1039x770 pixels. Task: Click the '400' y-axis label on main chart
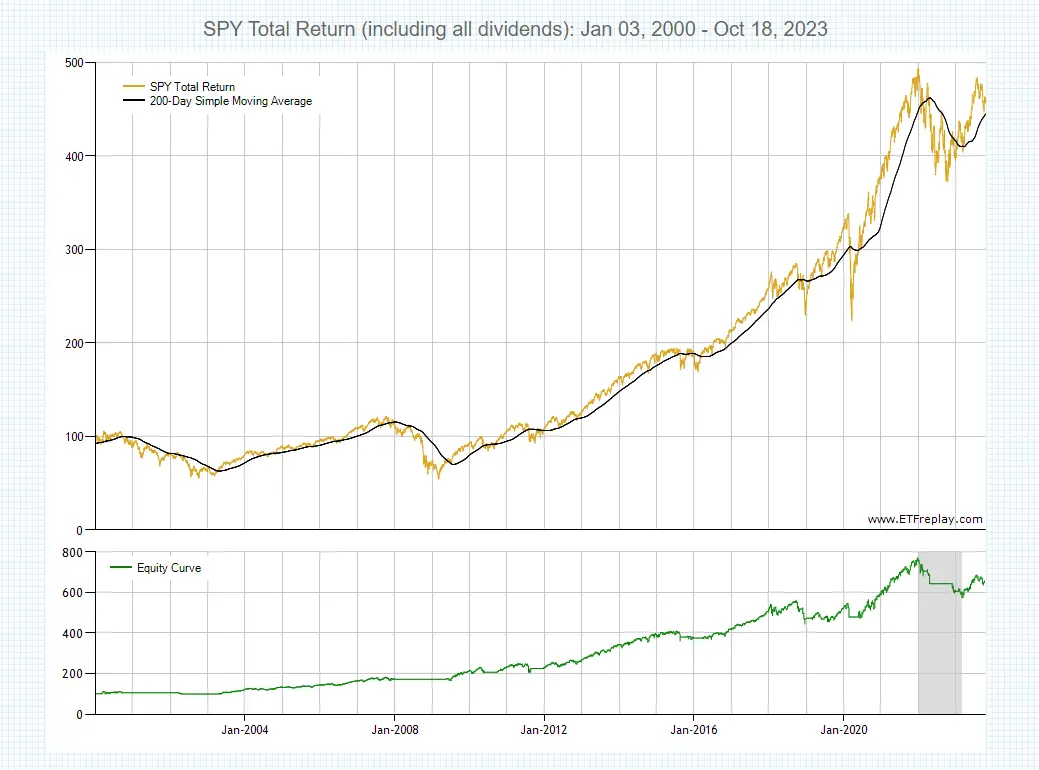point(74,157)
